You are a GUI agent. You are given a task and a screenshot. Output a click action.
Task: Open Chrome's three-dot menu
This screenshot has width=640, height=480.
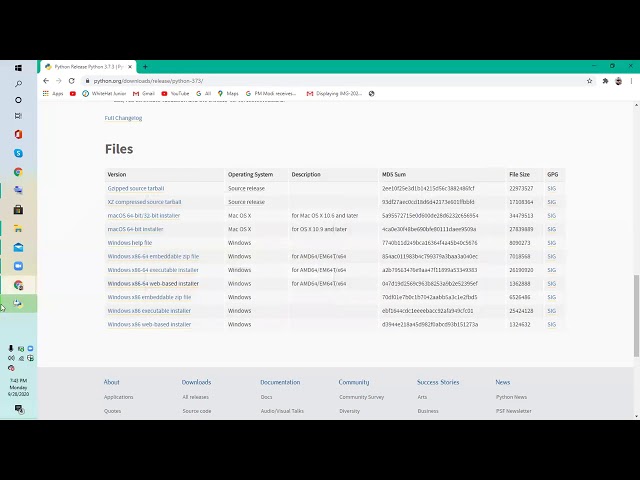pos(631,81)
